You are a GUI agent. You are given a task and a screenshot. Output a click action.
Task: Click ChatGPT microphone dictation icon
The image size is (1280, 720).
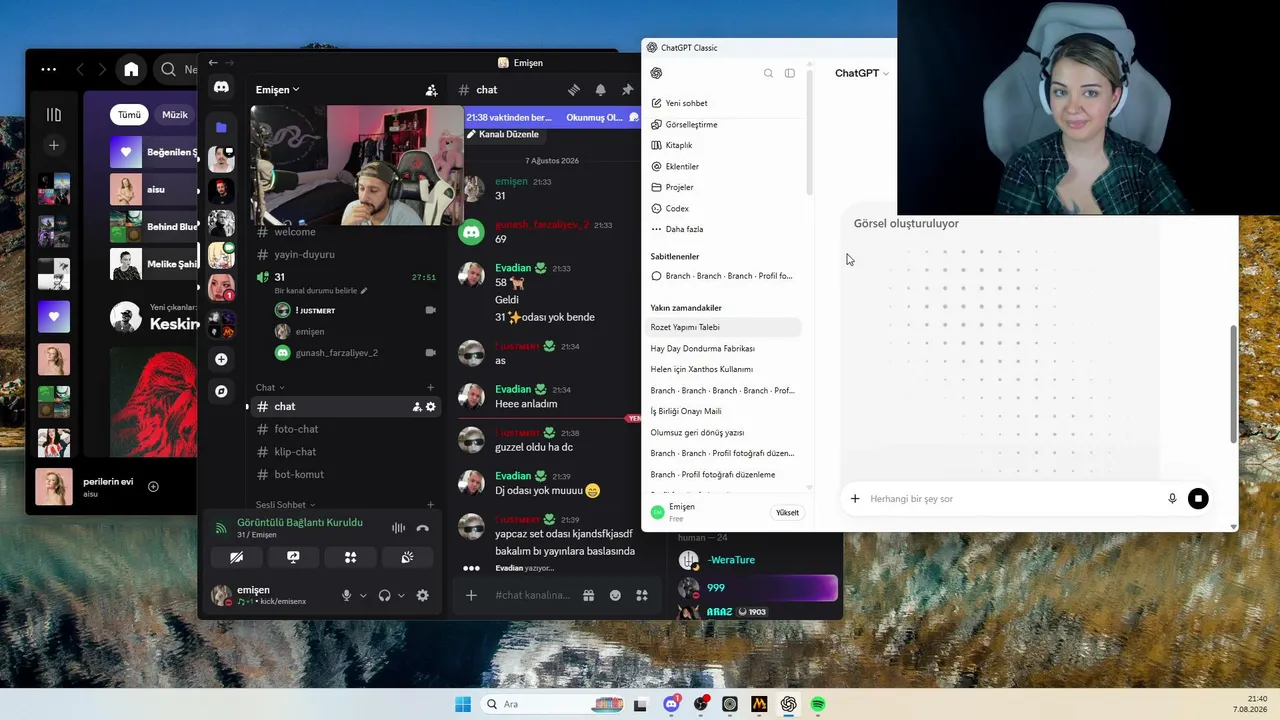tap(1172, 498)
